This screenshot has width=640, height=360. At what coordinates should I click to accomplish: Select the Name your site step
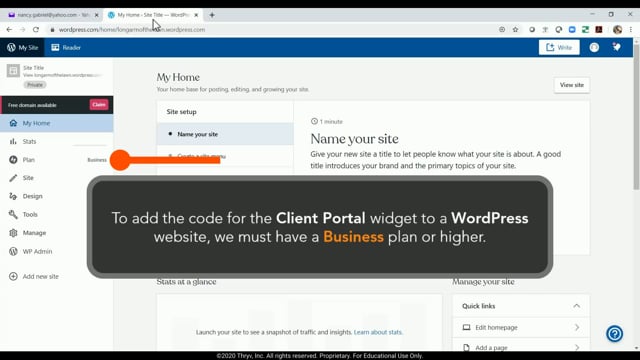225,134
